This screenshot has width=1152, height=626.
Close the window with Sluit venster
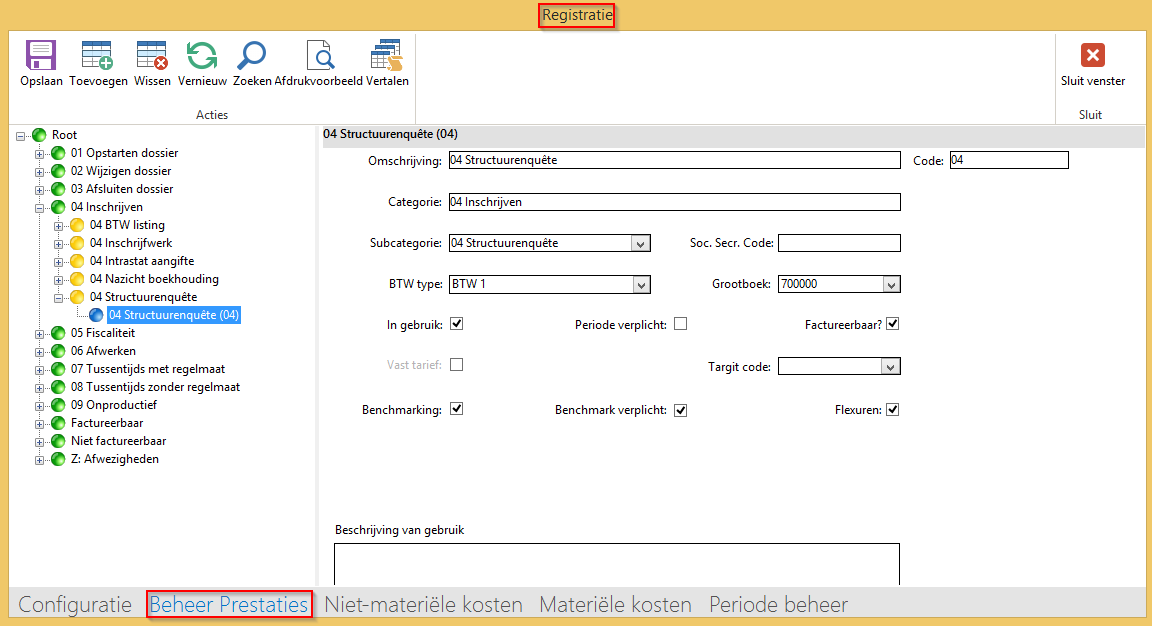(x=1092, y=56)
